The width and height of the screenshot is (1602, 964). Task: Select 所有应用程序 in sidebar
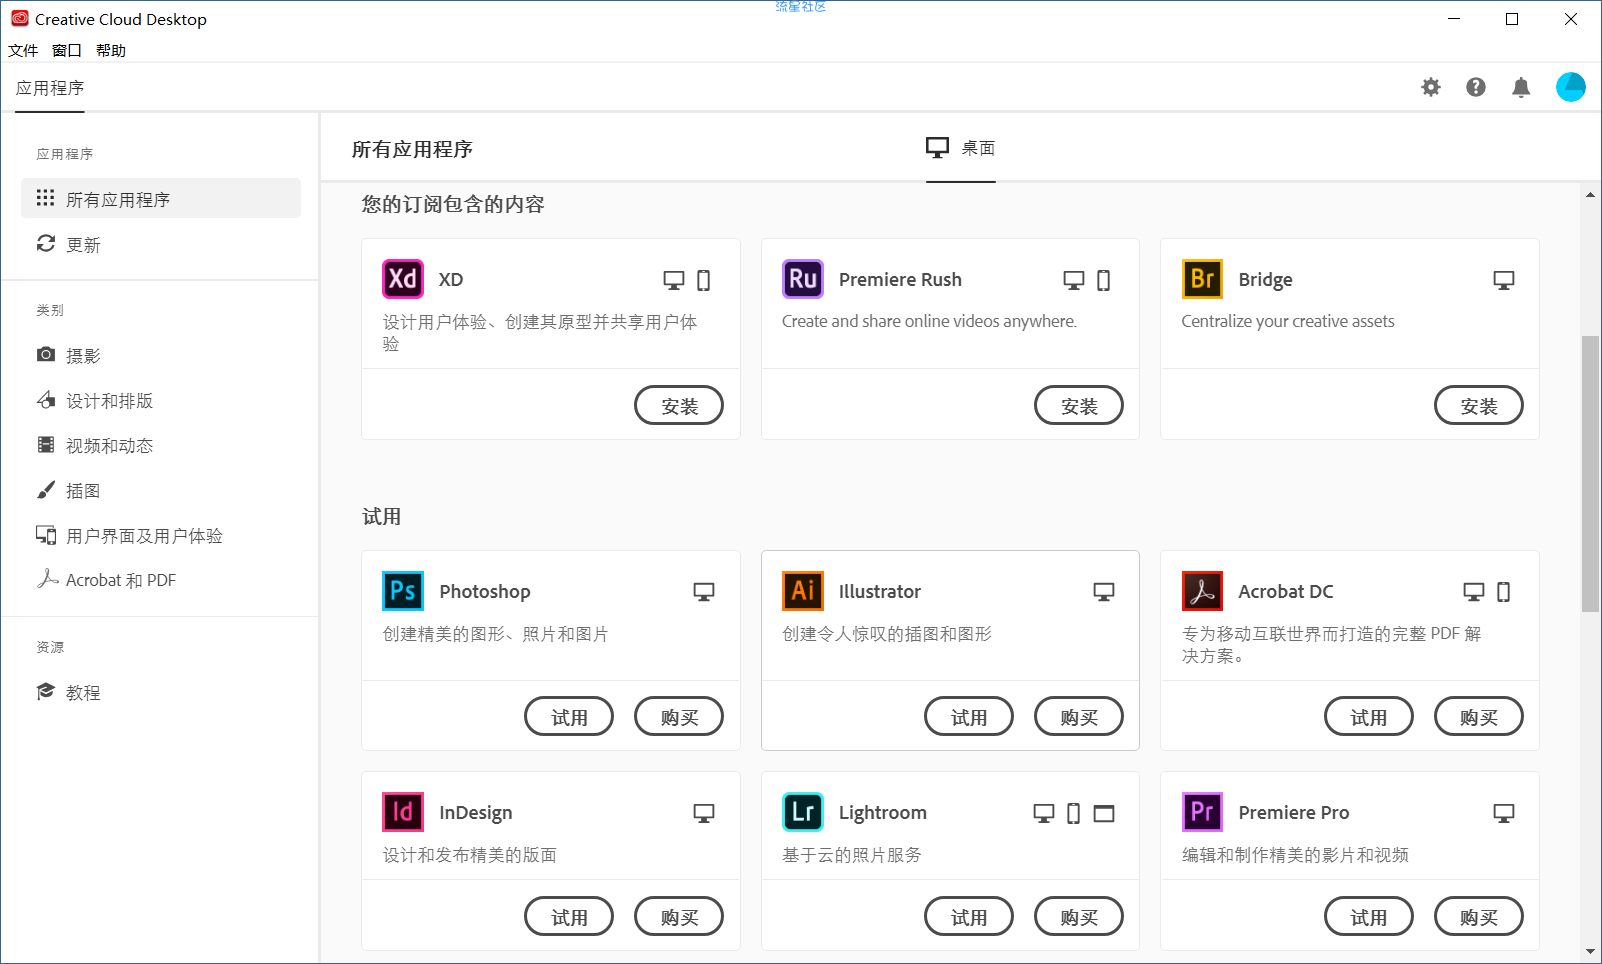161,198
